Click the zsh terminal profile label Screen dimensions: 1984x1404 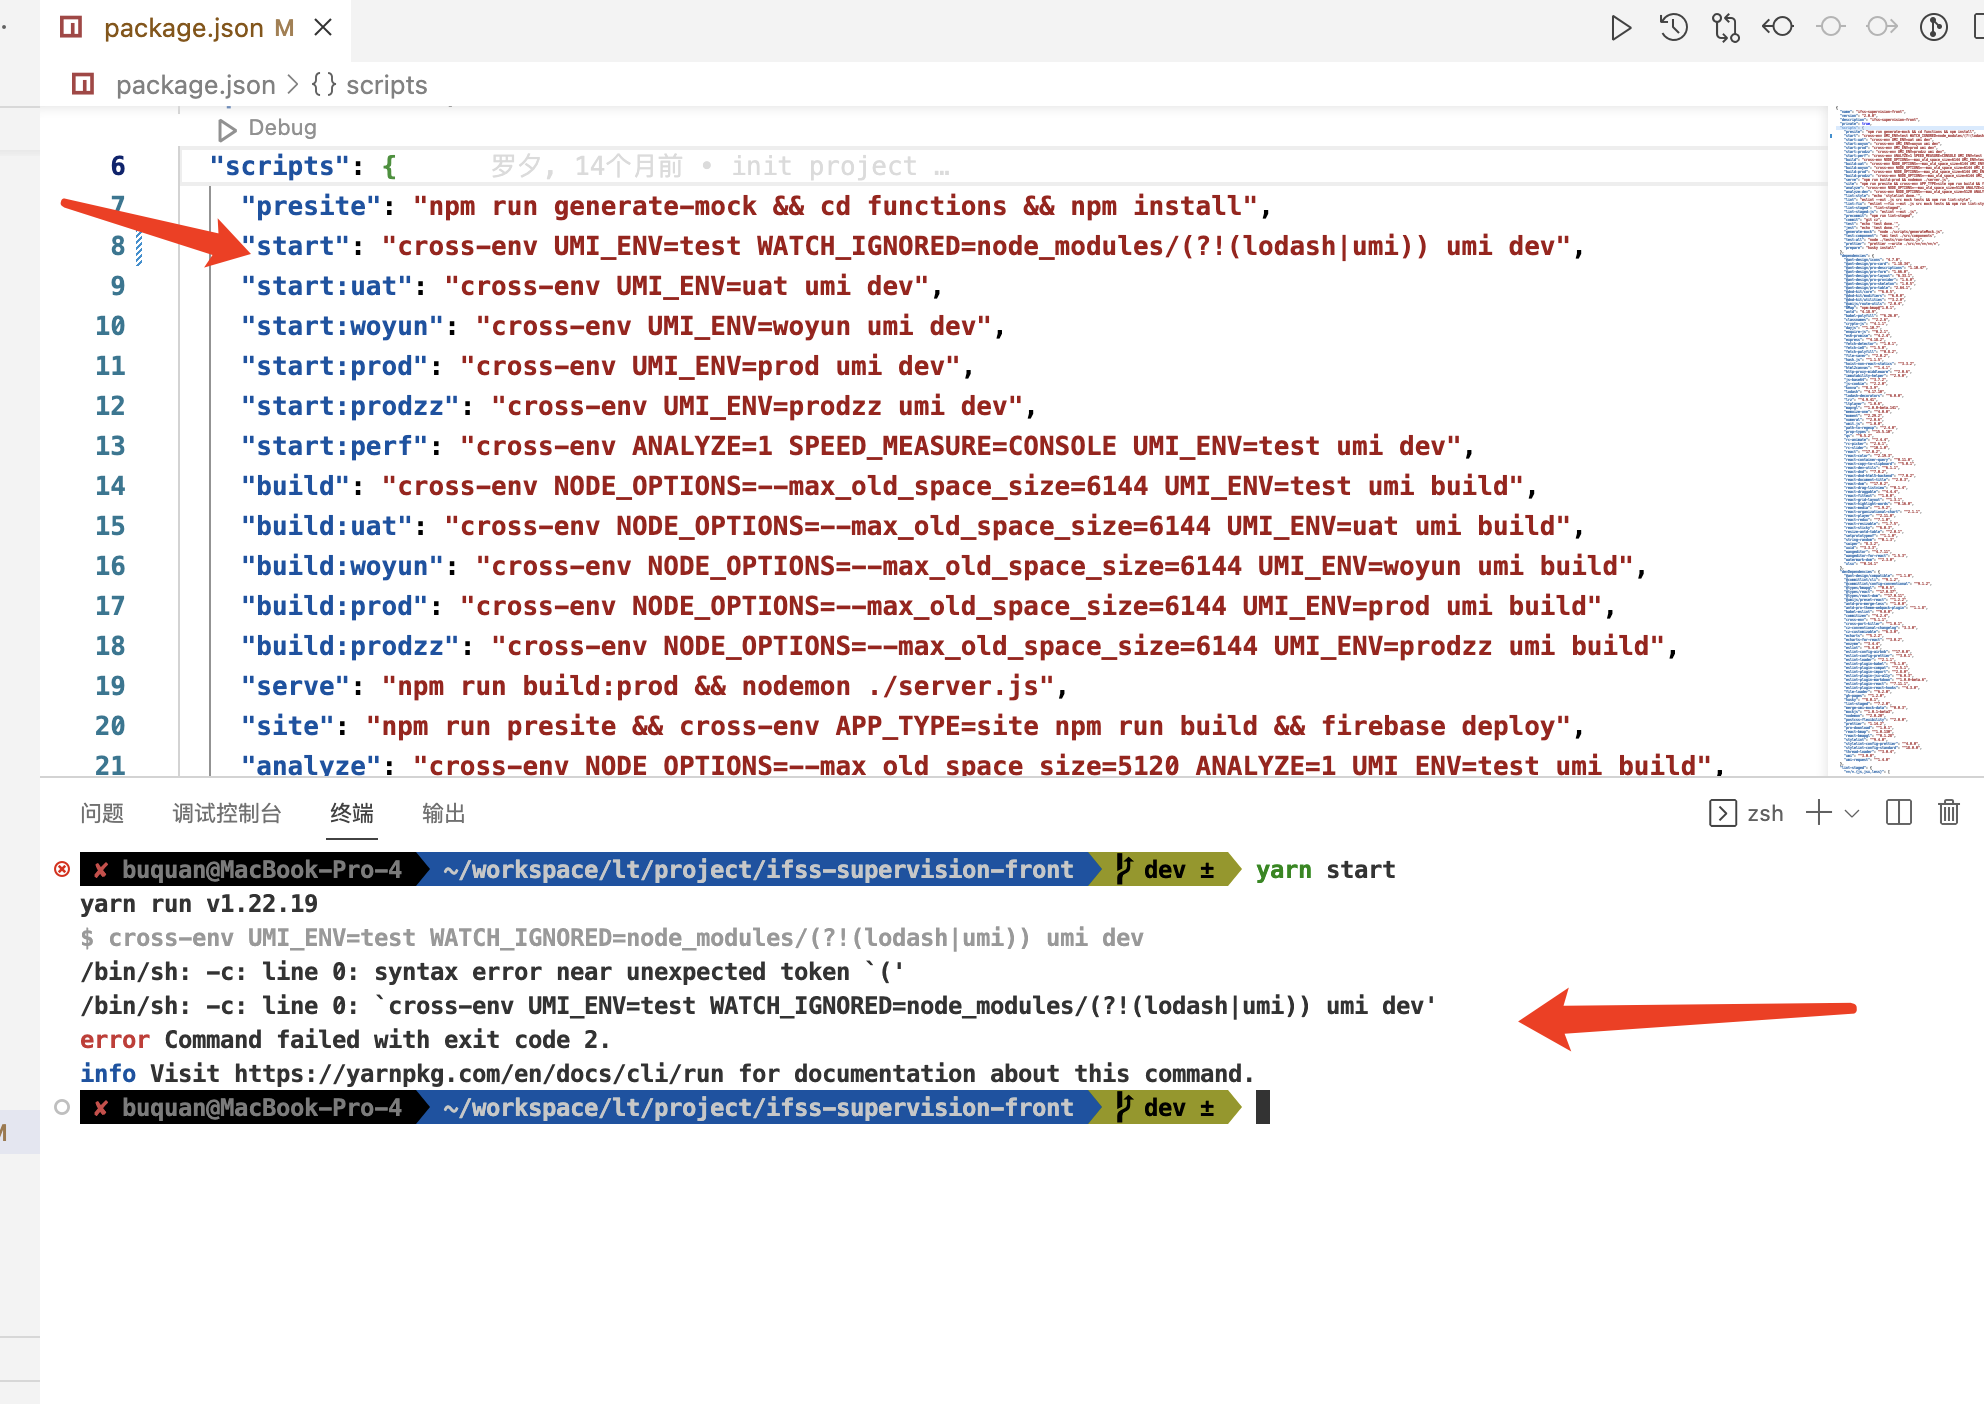tap(1765, 813)
